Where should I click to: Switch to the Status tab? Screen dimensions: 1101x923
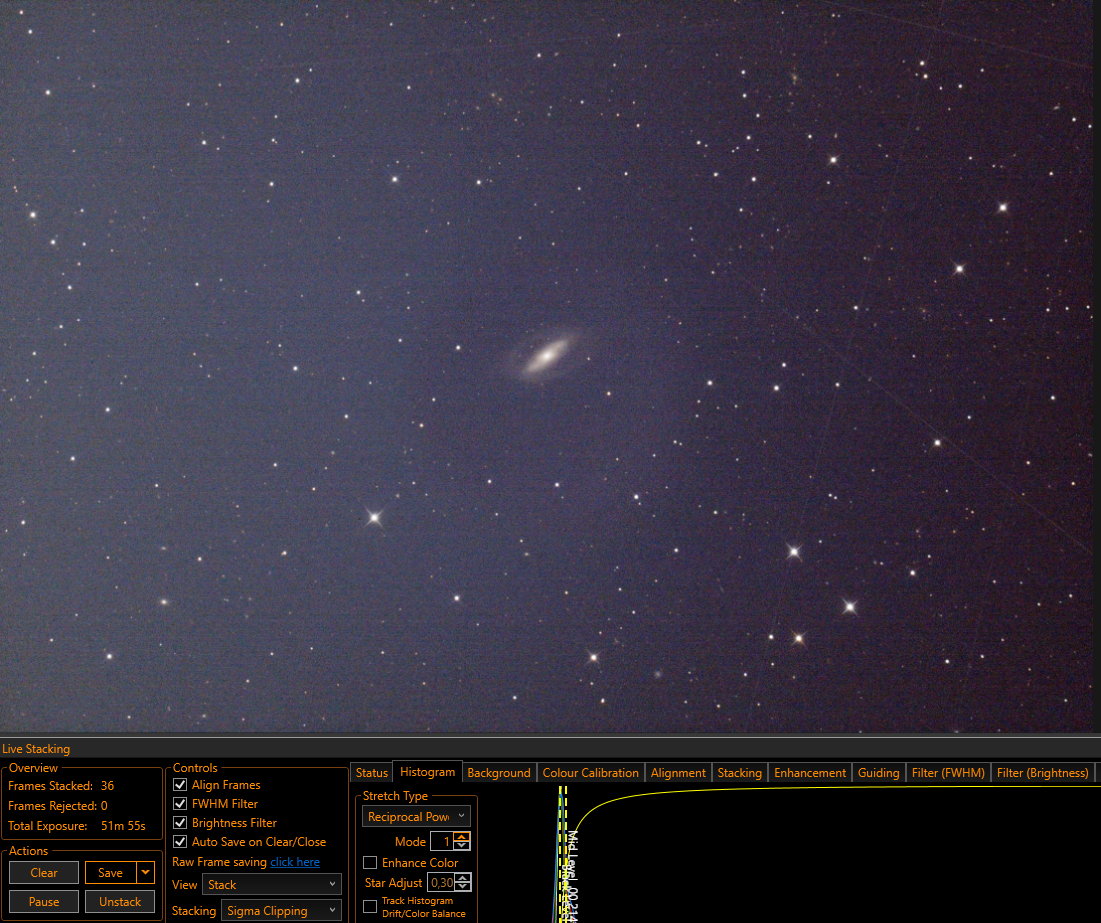371,773
